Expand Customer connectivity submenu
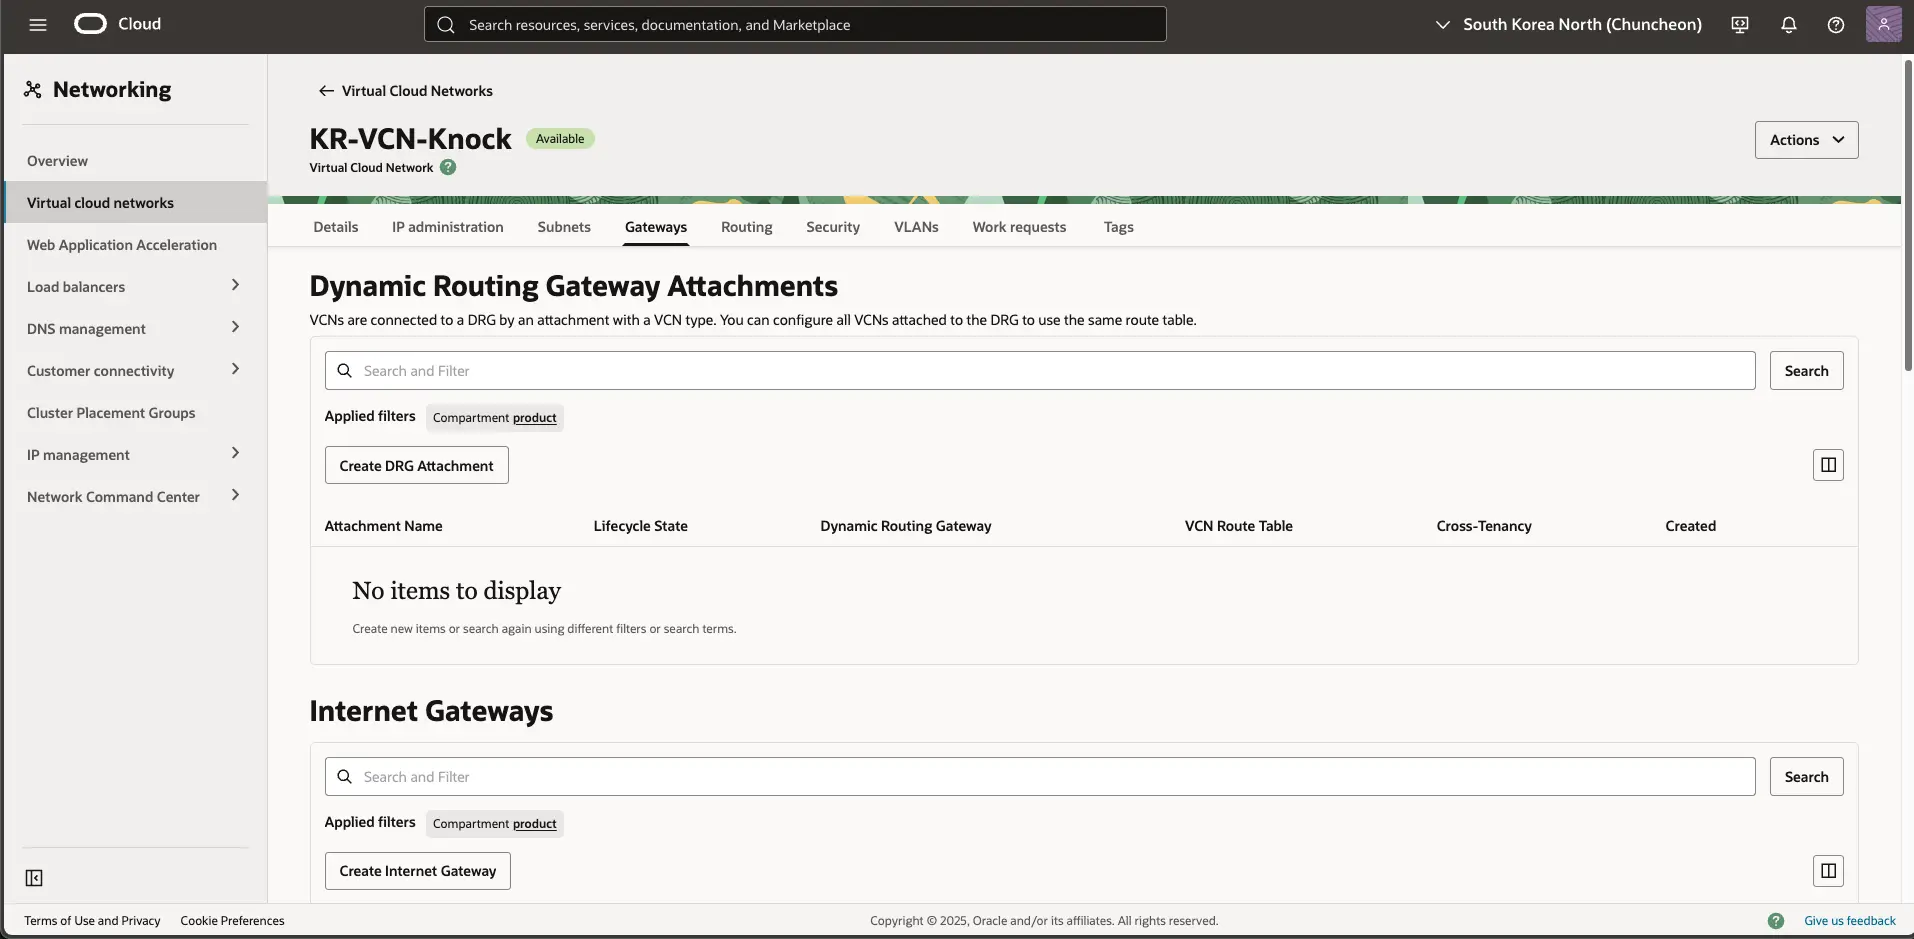 [235, 370]
